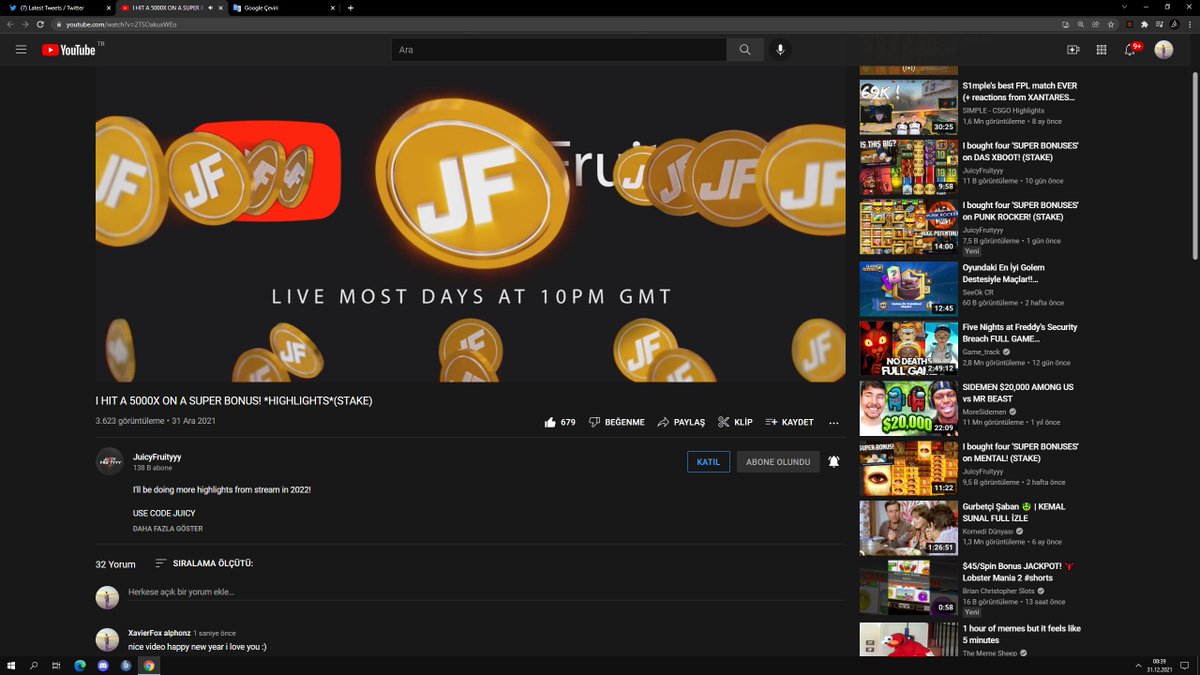Open the Lobster Mania 2 #shorts thumbnail
The width and height of the screenshot is (1200, 675).
(x=909, y=588)
